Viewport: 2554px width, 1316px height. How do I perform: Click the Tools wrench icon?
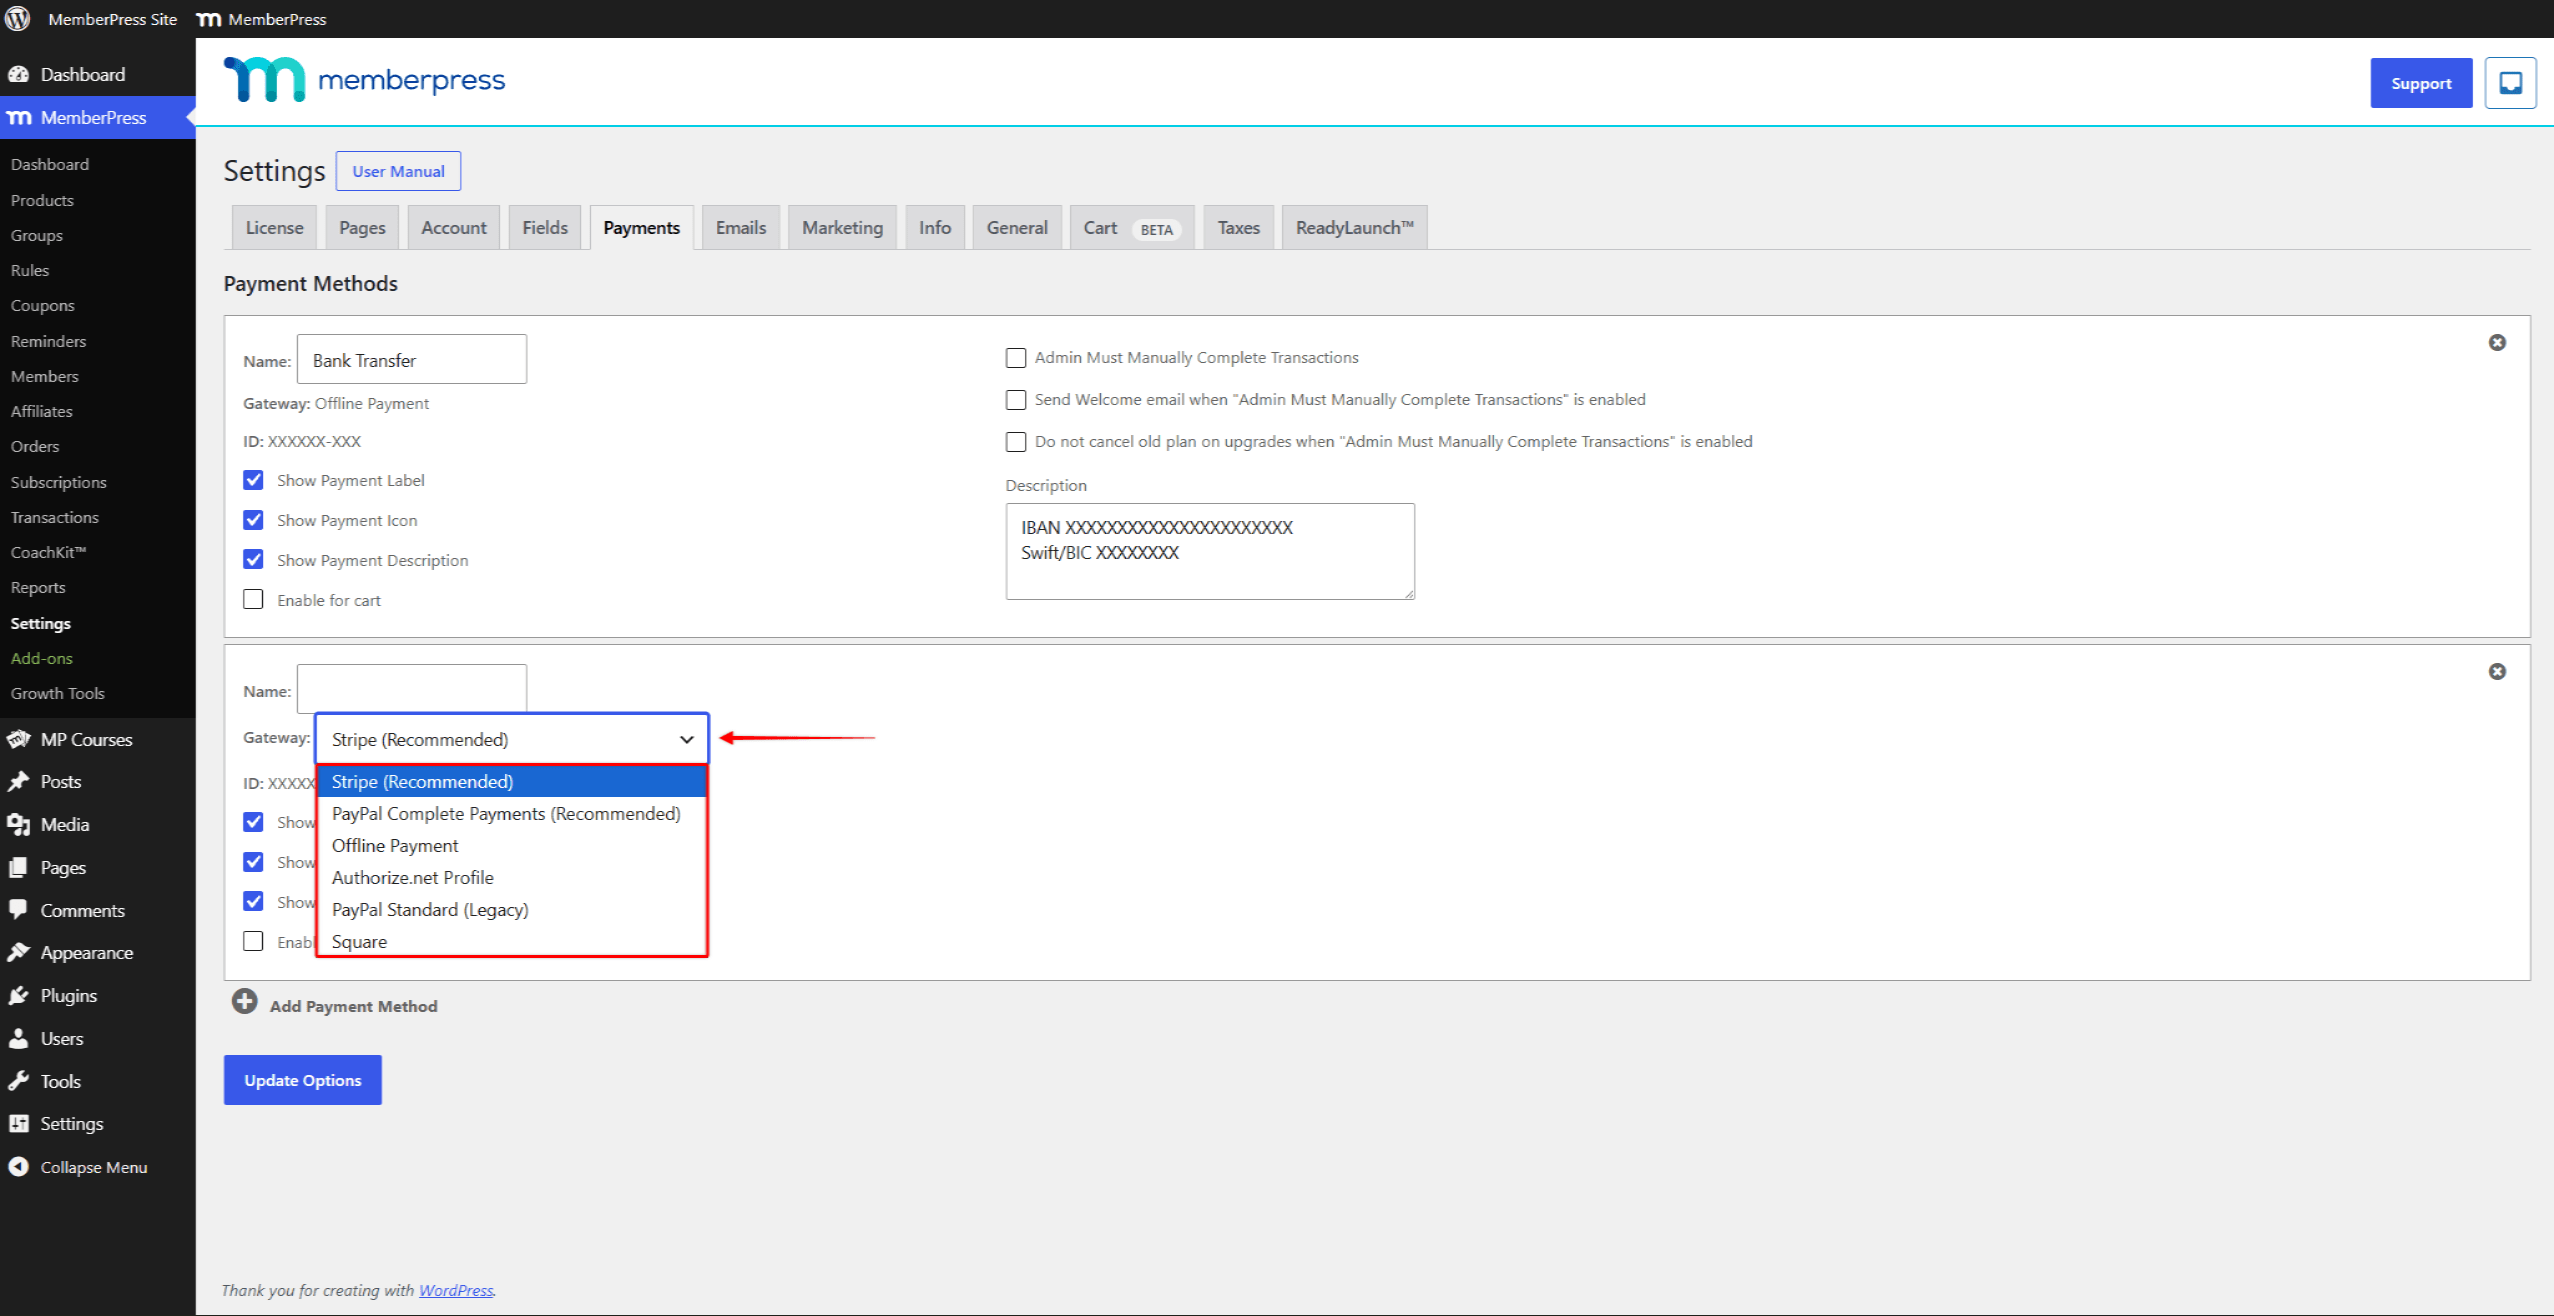point(18,1081)
